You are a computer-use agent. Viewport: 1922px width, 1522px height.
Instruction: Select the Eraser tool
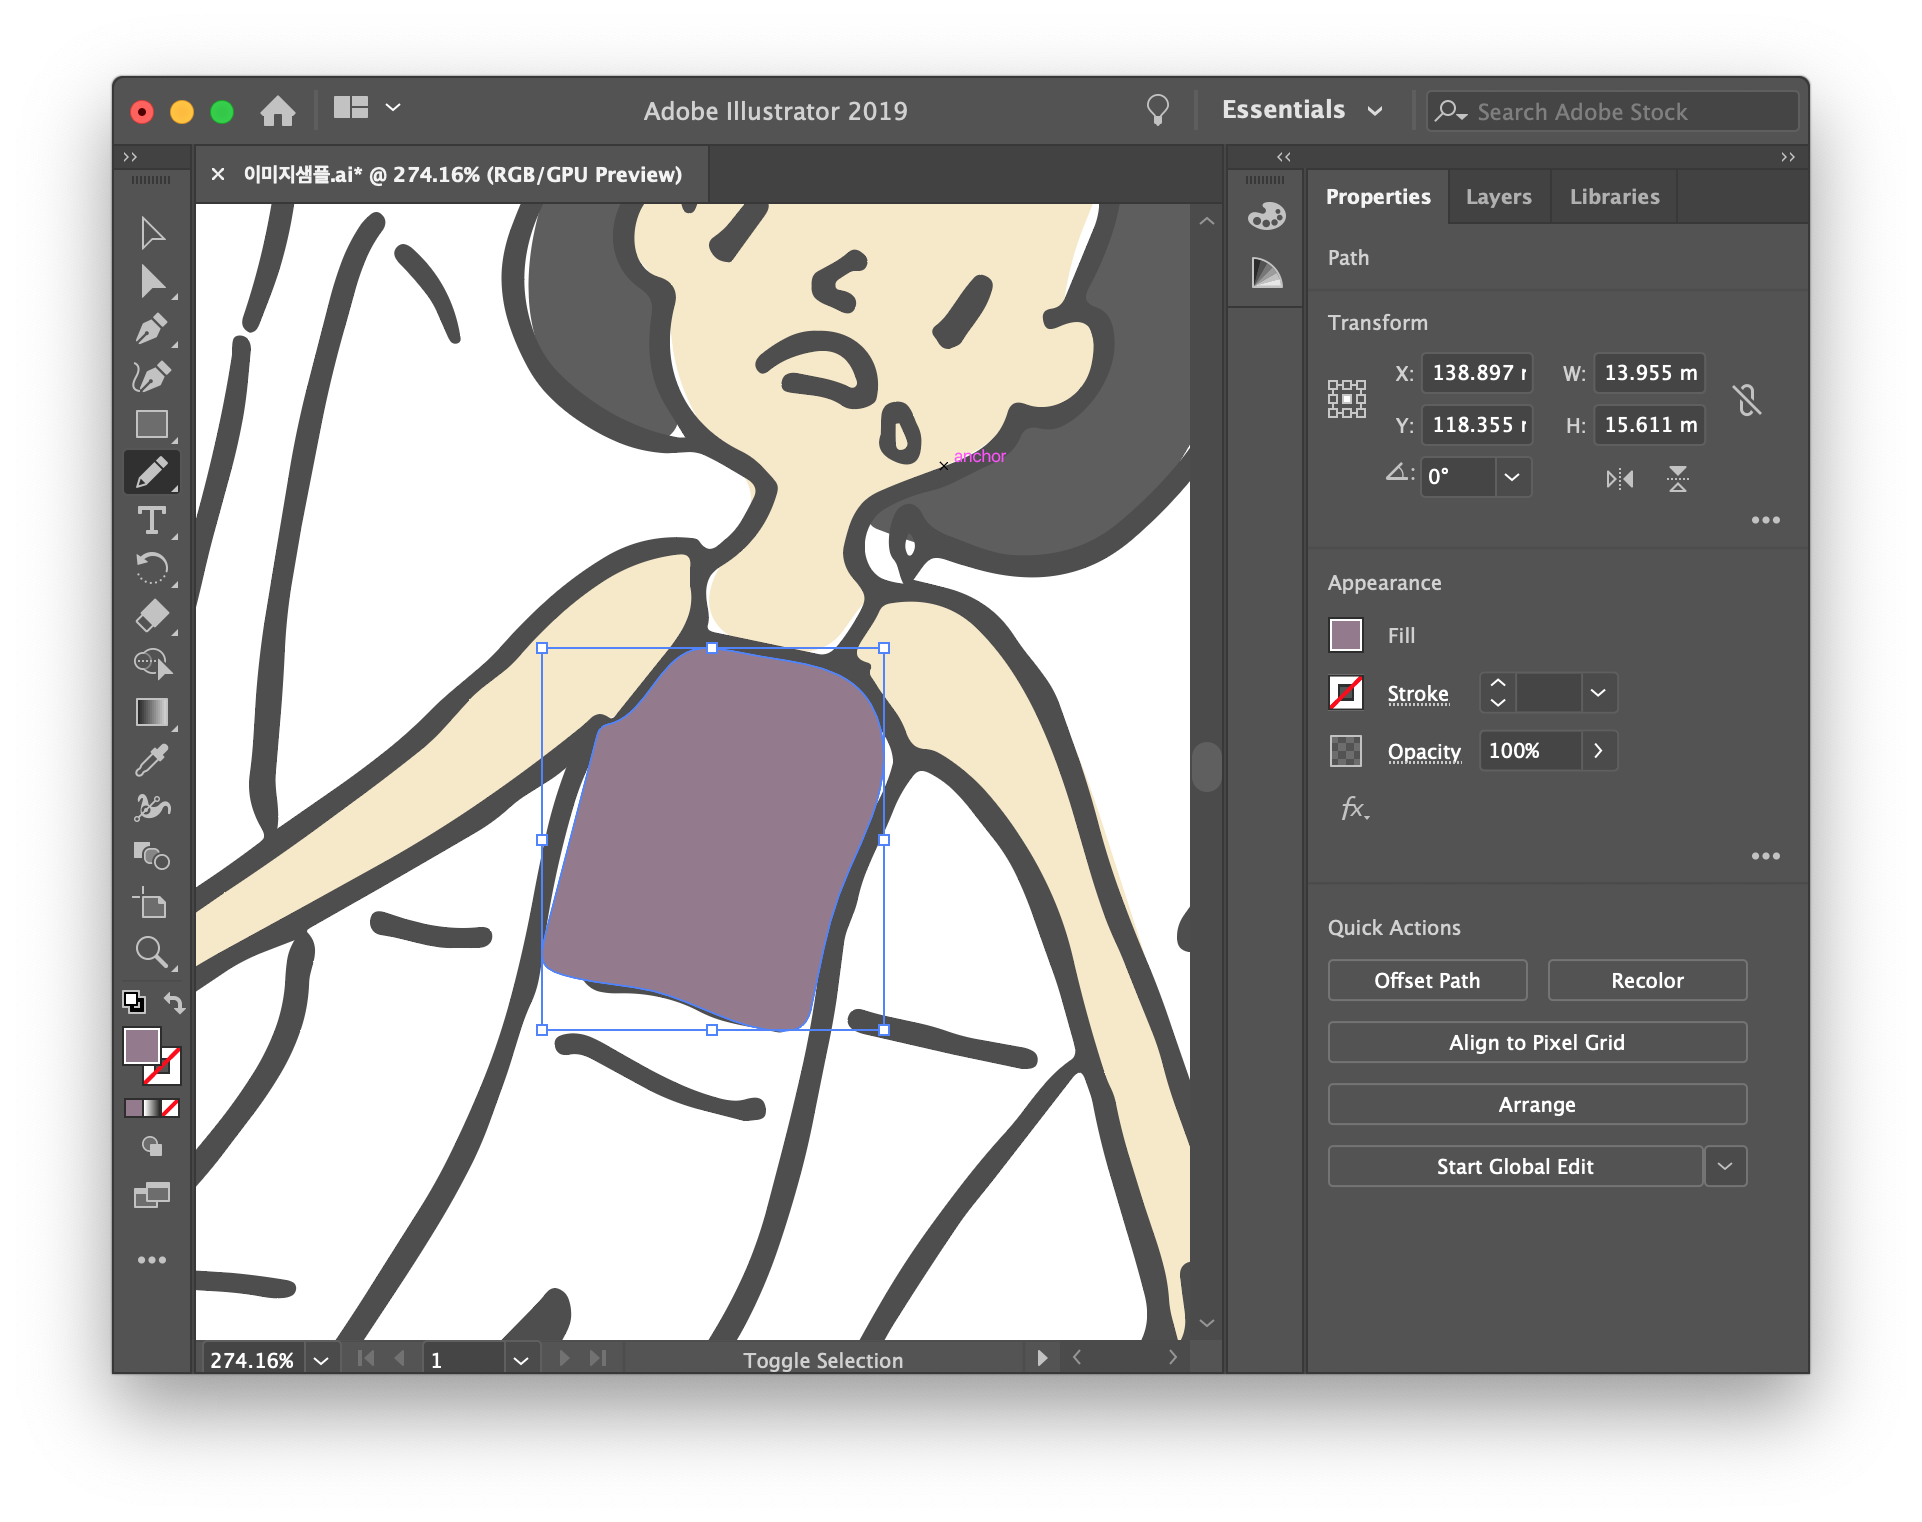152,616
